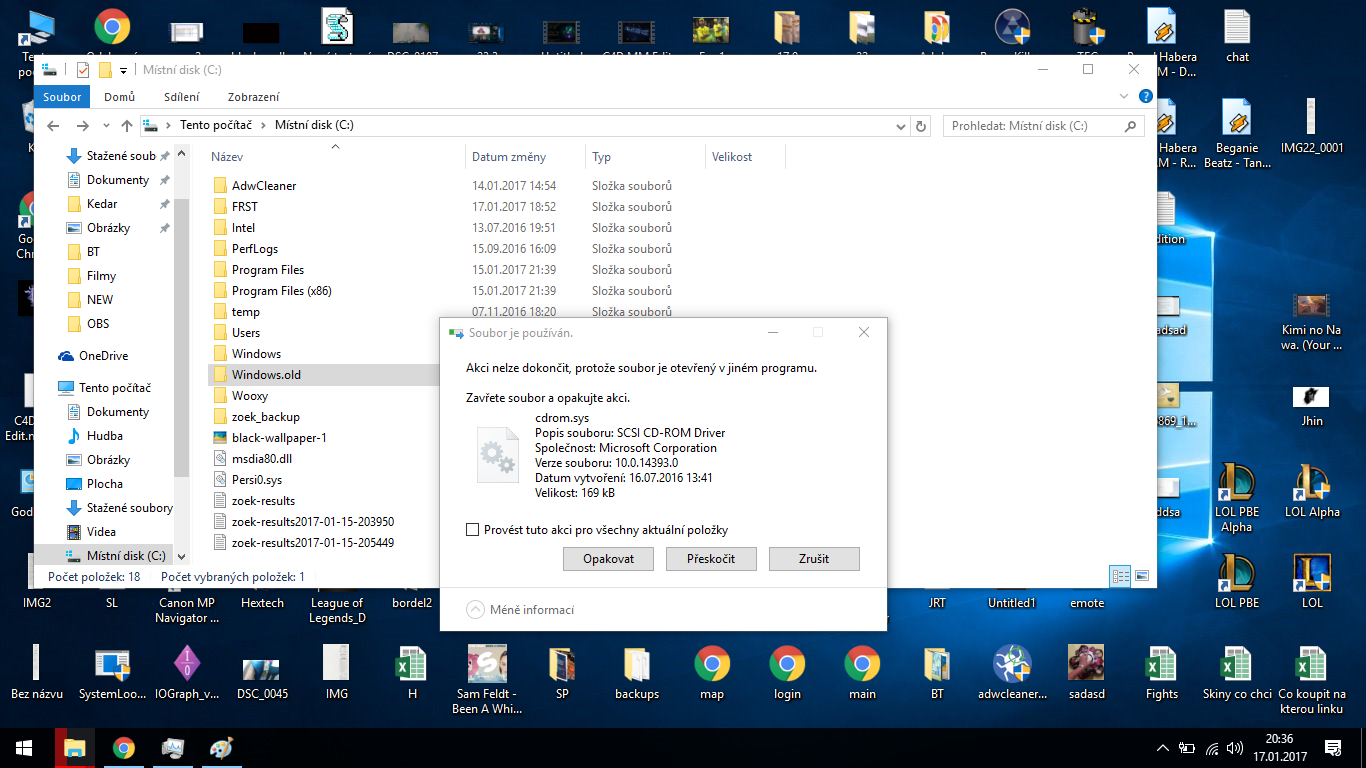
Task: Click the Opakovat button
Action: click(x=608, y=559)
